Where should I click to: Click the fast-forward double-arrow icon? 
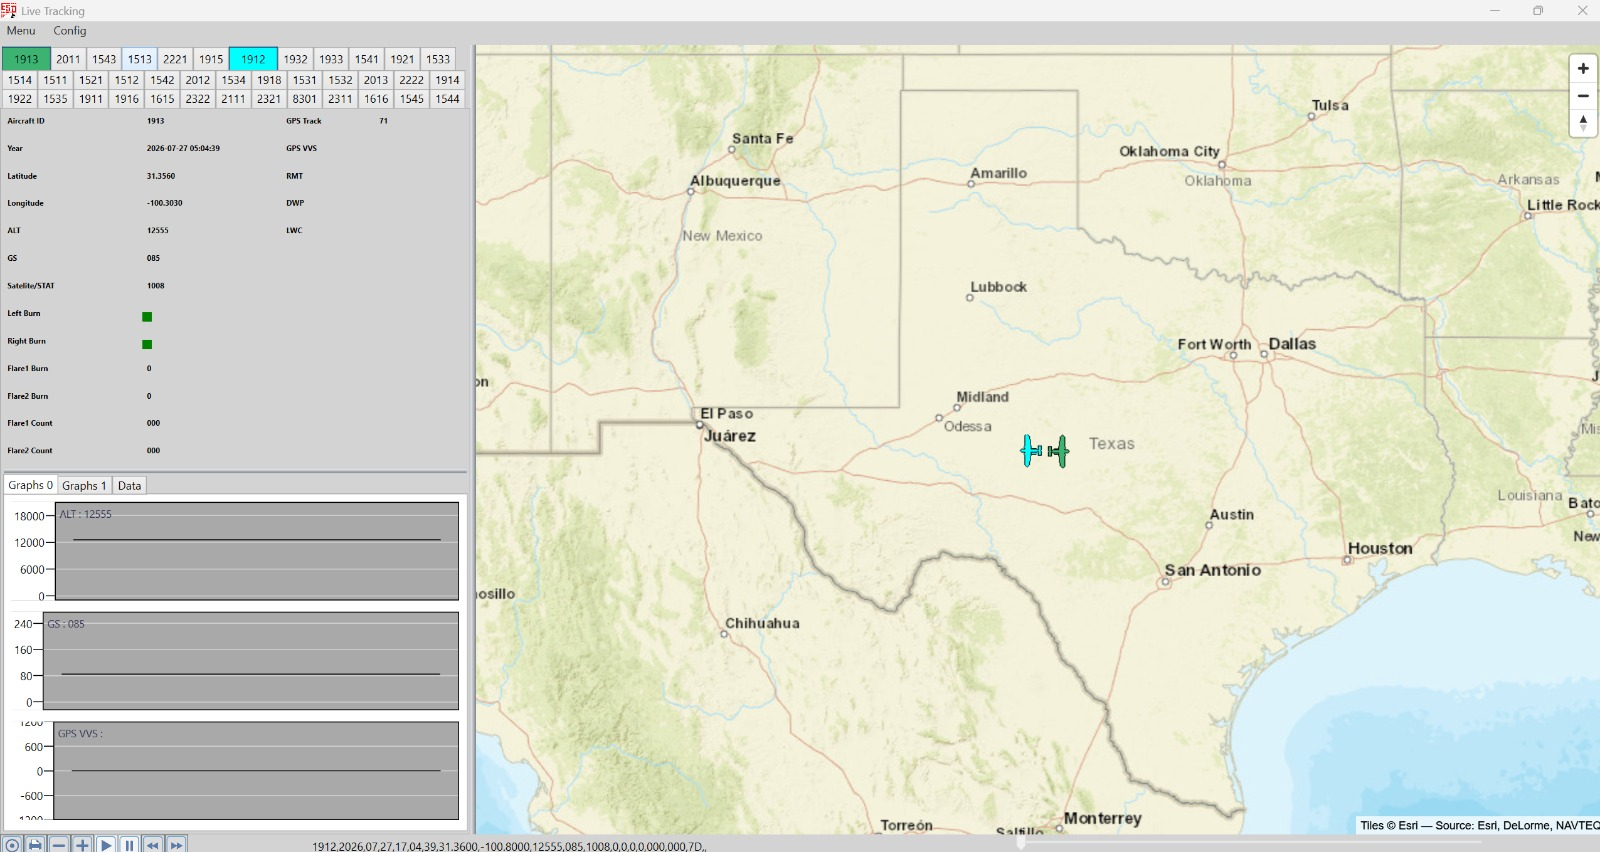(176, 845)
